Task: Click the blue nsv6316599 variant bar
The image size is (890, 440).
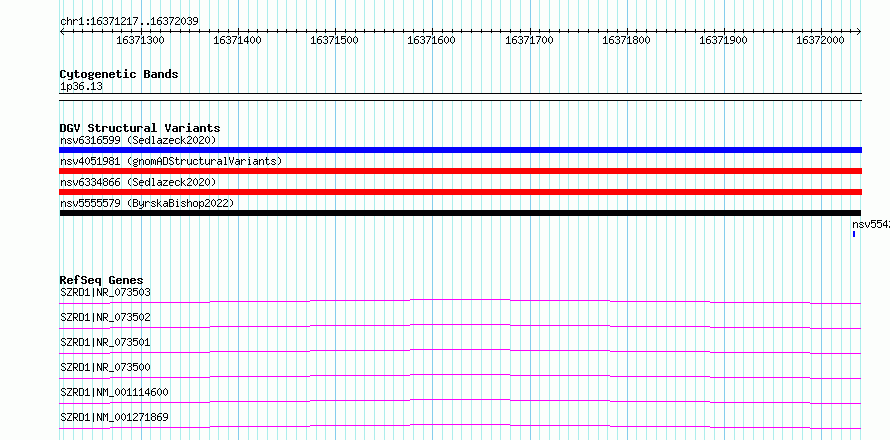Action: [460, 150]
